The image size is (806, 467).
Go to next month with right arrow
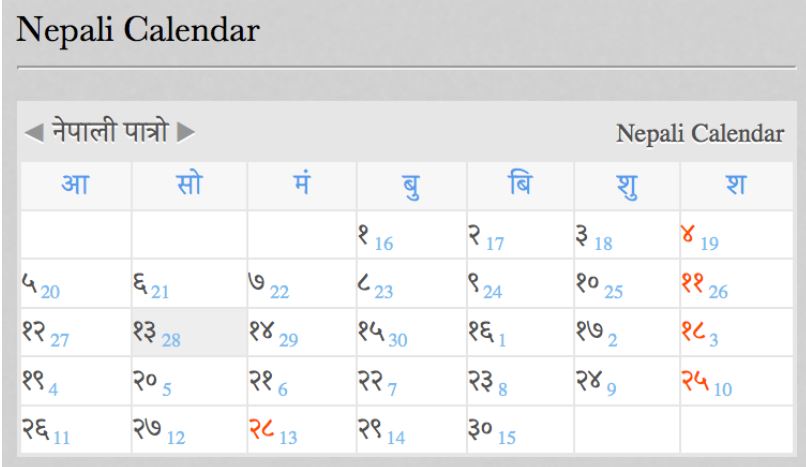click(186, 132)
